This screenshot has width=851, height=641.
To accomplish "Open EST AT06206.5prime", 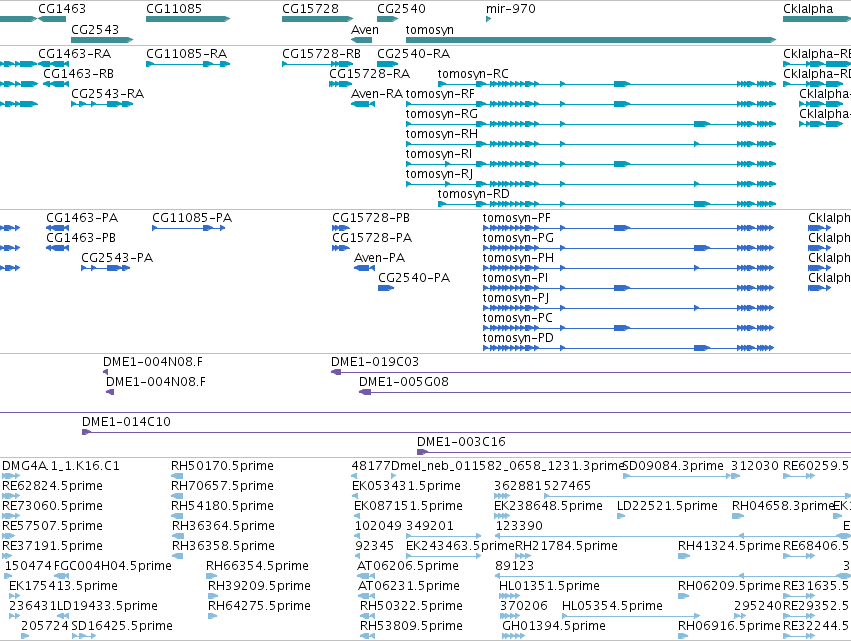I will 408,567.
